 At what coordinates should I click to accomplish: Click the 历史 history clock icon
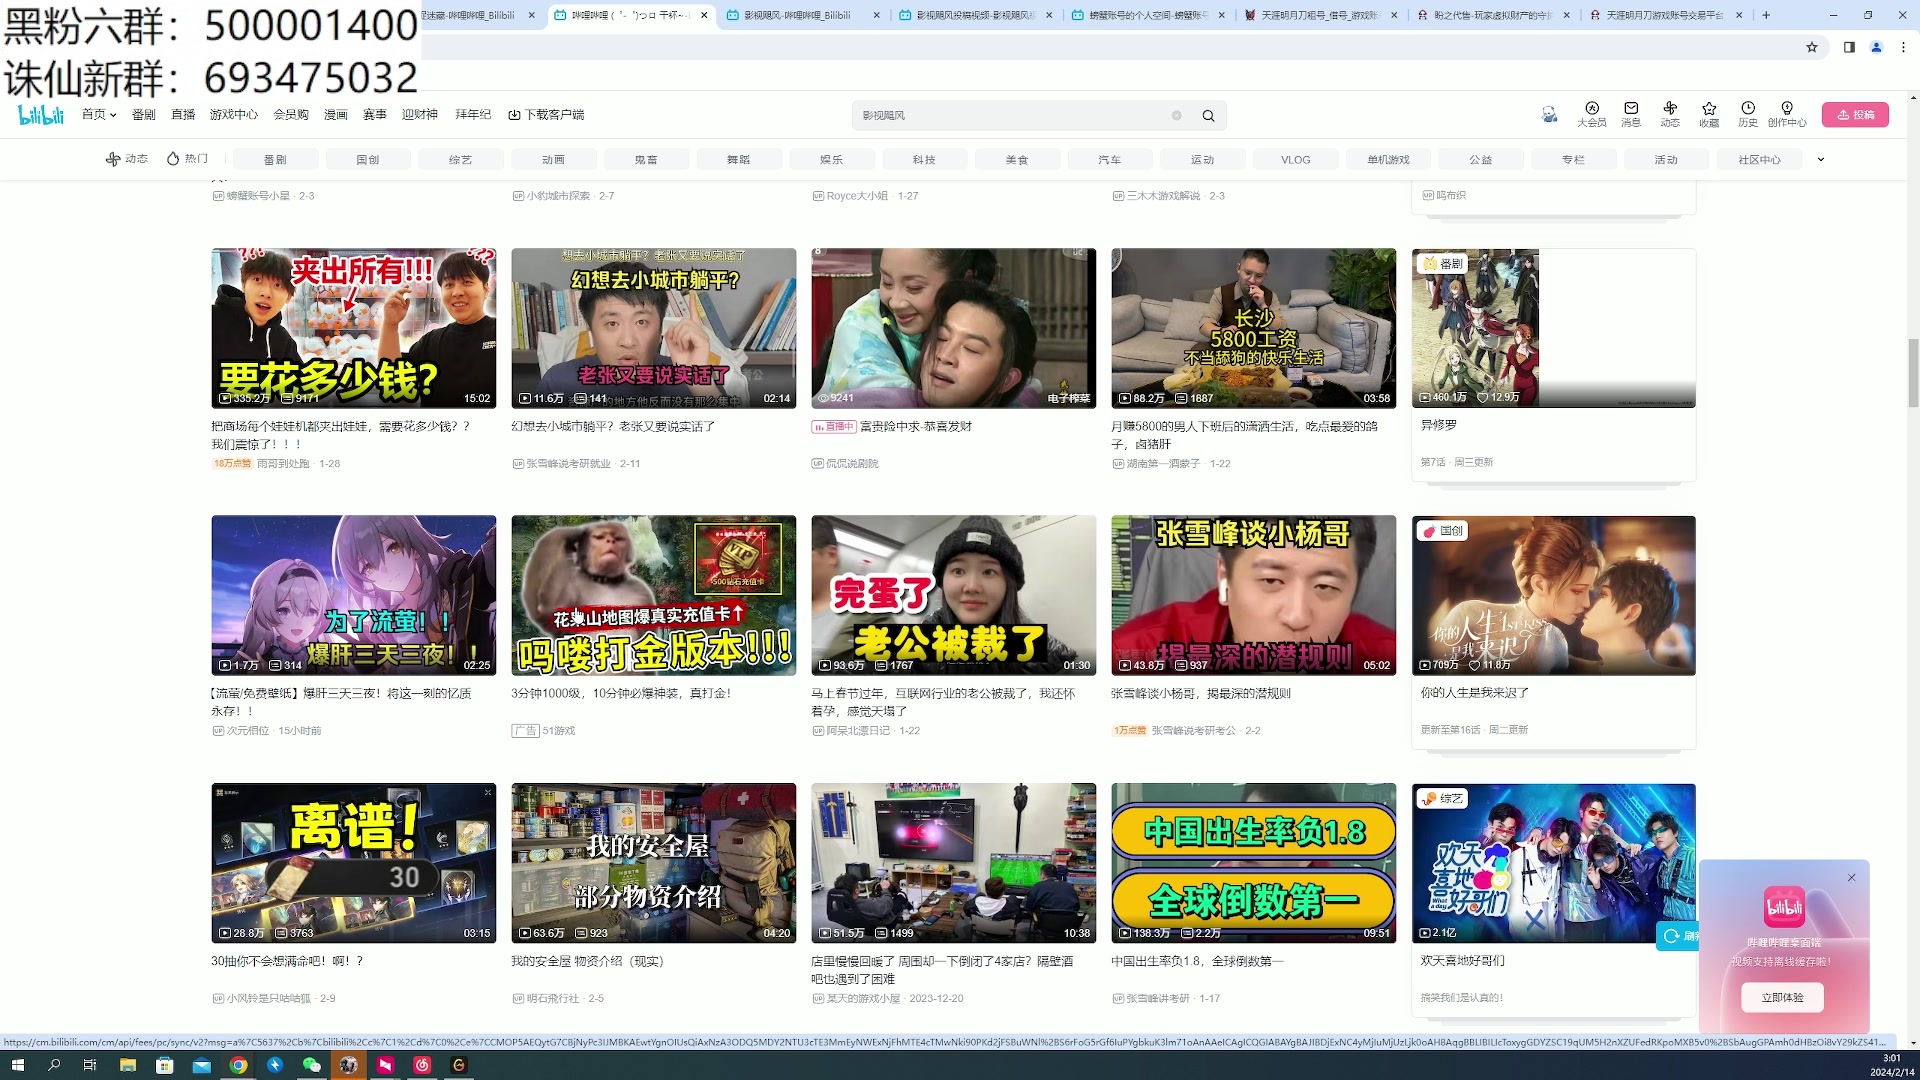[1747, 109]
